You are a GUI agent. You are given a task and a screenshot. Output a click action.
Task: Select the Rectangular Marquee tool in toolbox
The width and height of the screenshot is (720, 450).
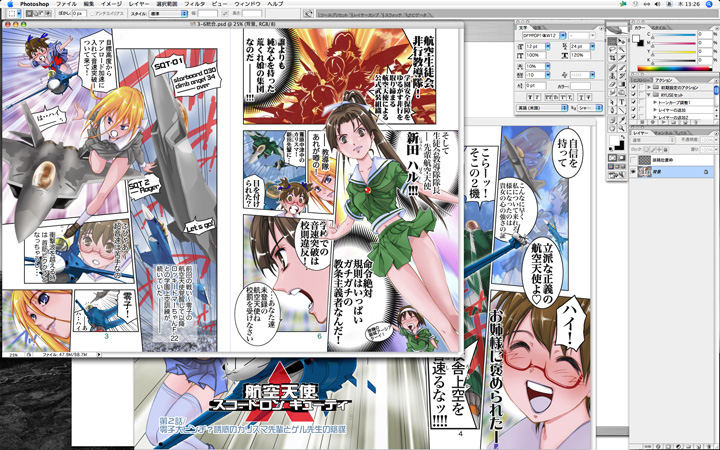[613, 41]
